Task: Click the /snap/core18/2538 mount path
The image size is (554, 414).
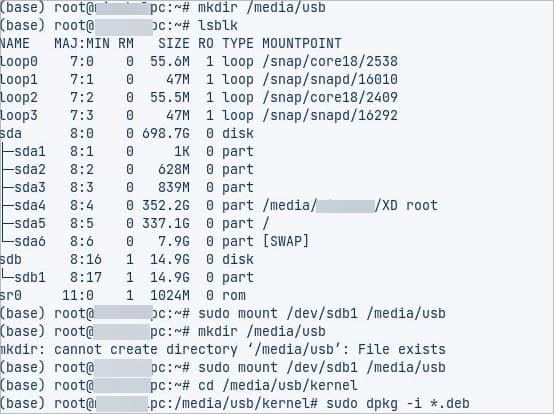Action: (330, 61)
